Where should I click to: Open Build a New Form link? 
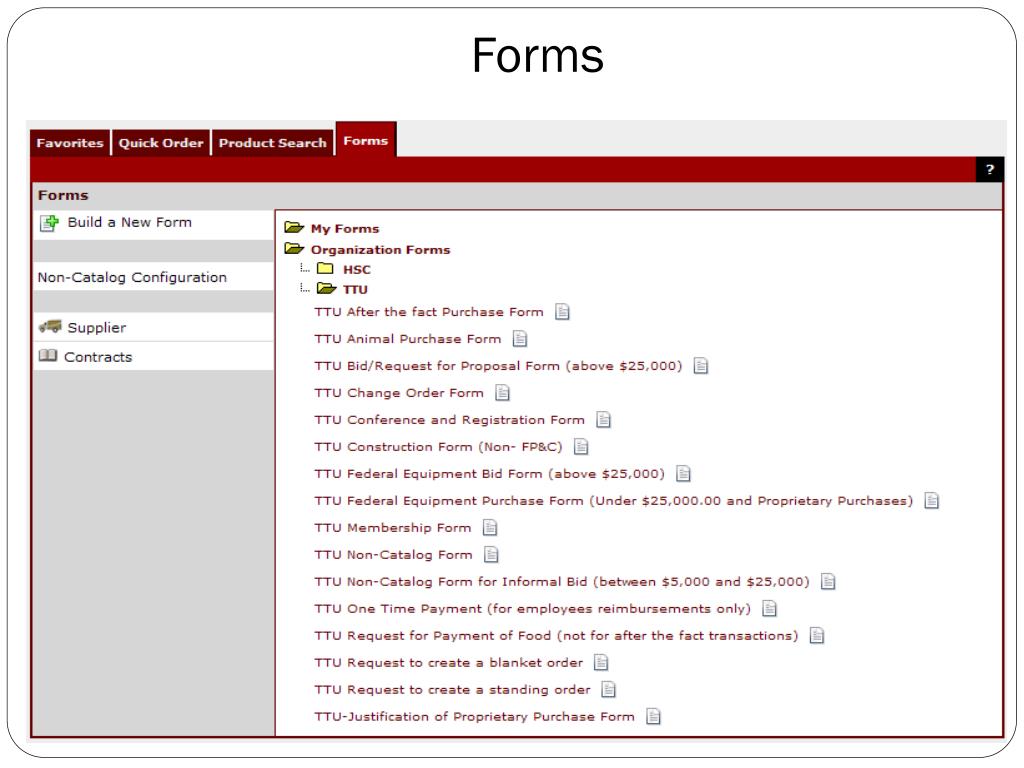129,223
